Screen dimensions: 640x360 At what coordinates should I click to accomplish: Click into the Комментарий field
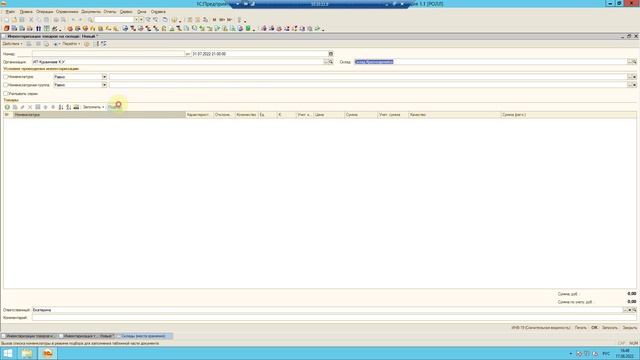coord(334,318)
